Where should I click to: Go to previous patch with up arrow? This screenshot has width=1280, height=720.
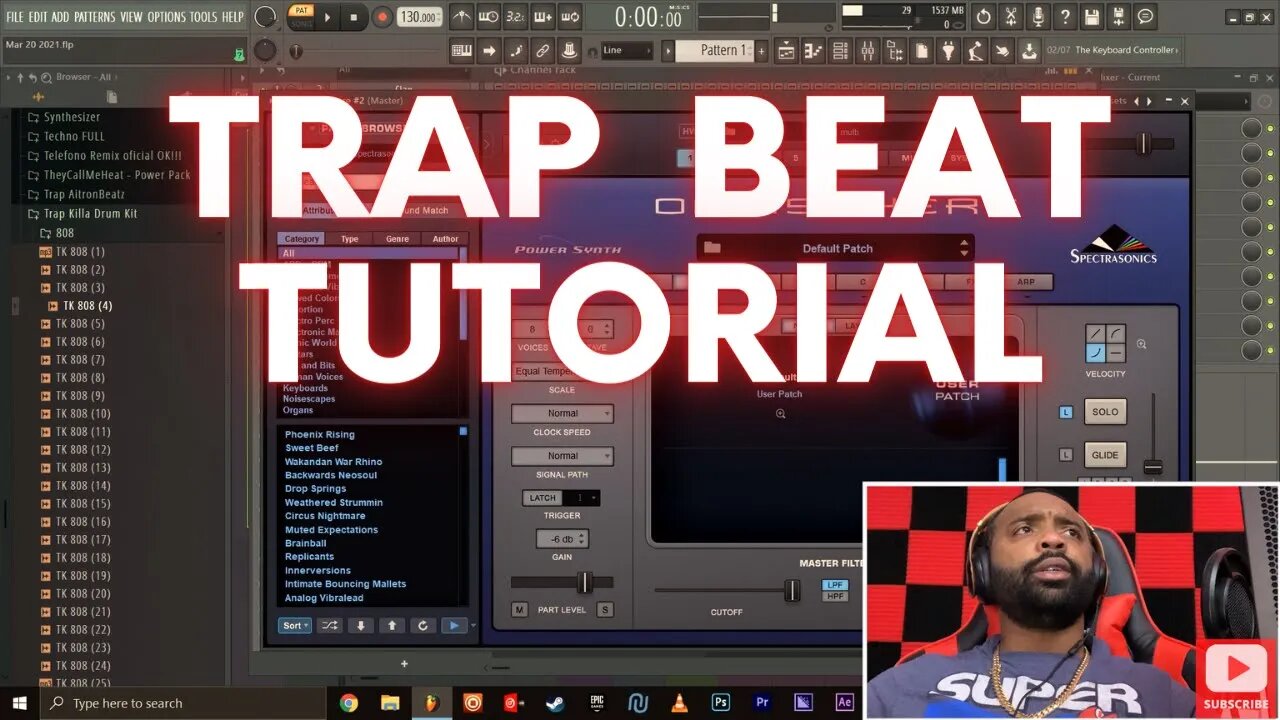click(392, 625)
